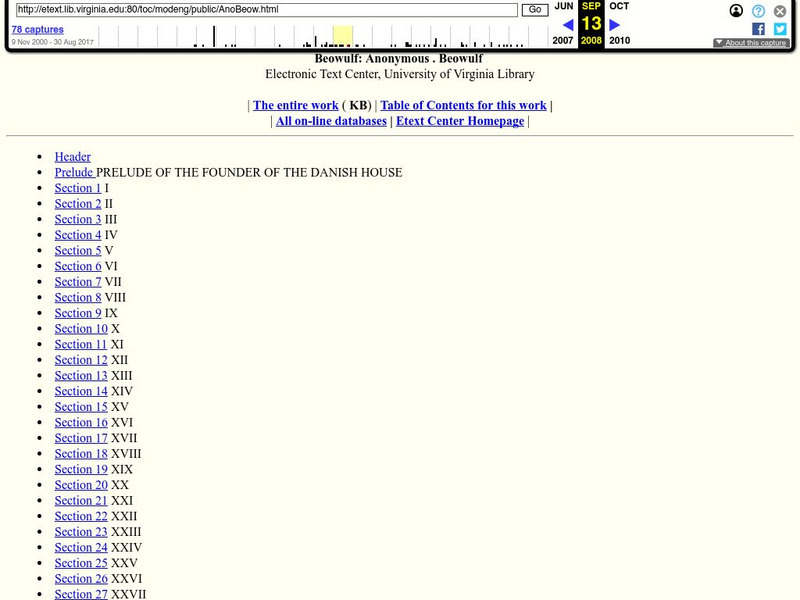Open Table of Contents for this work
This screenshot has height=600, width=800.
click(463, 105)
